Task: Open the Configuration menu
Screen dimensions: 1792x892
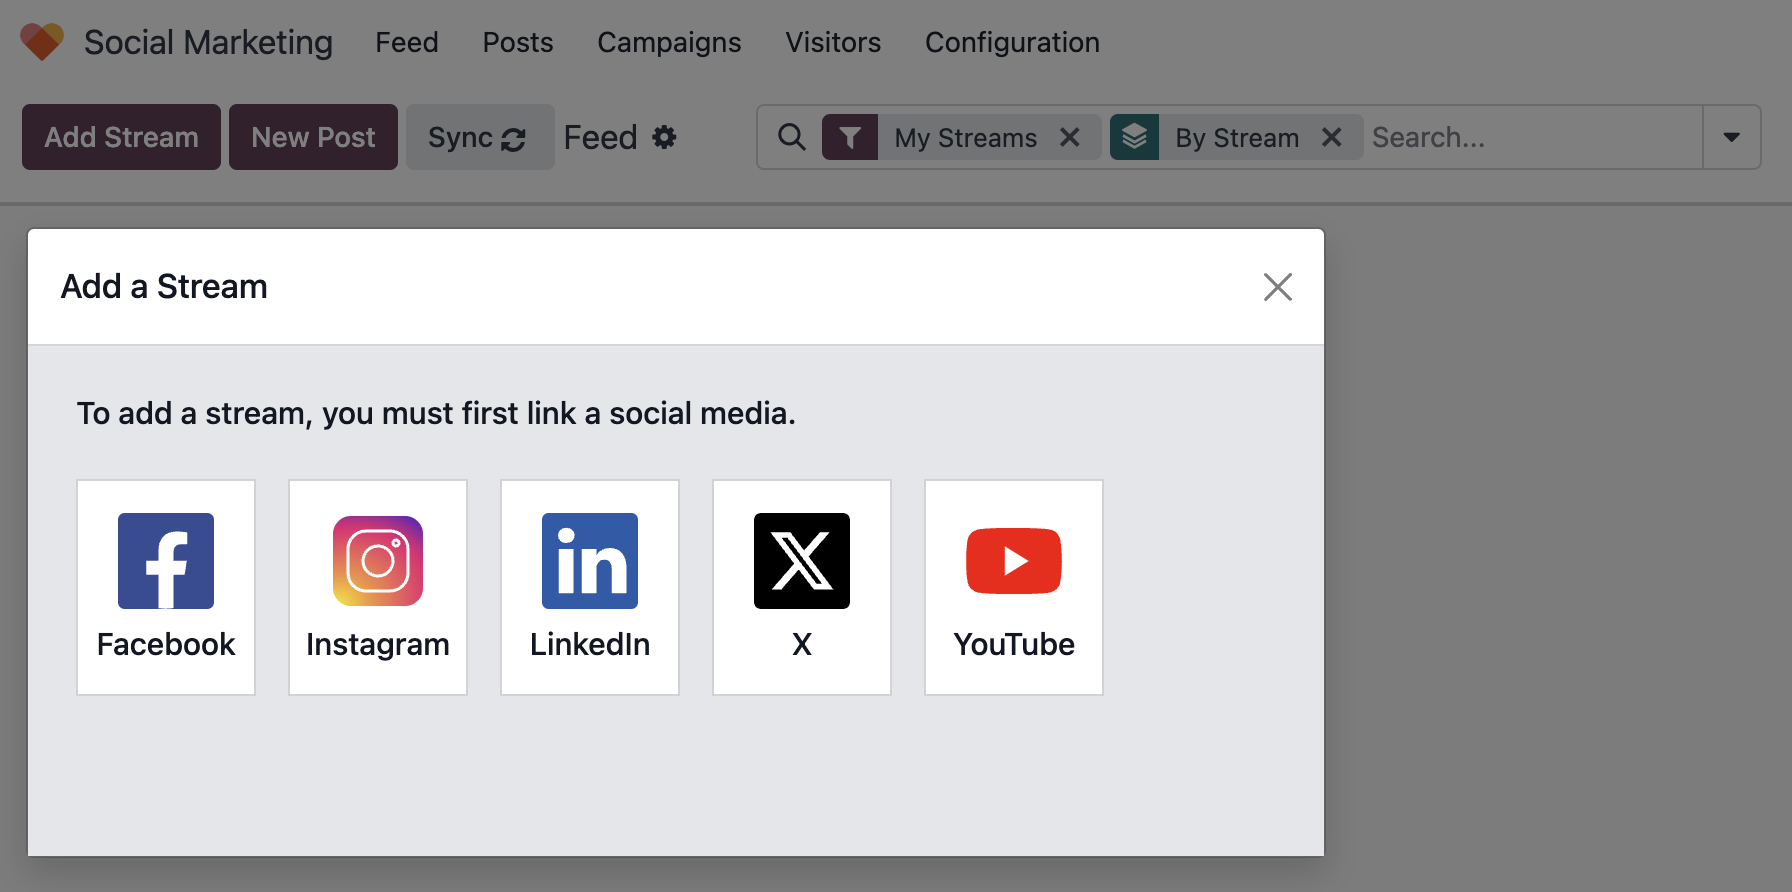Action: click(1012, 42)
